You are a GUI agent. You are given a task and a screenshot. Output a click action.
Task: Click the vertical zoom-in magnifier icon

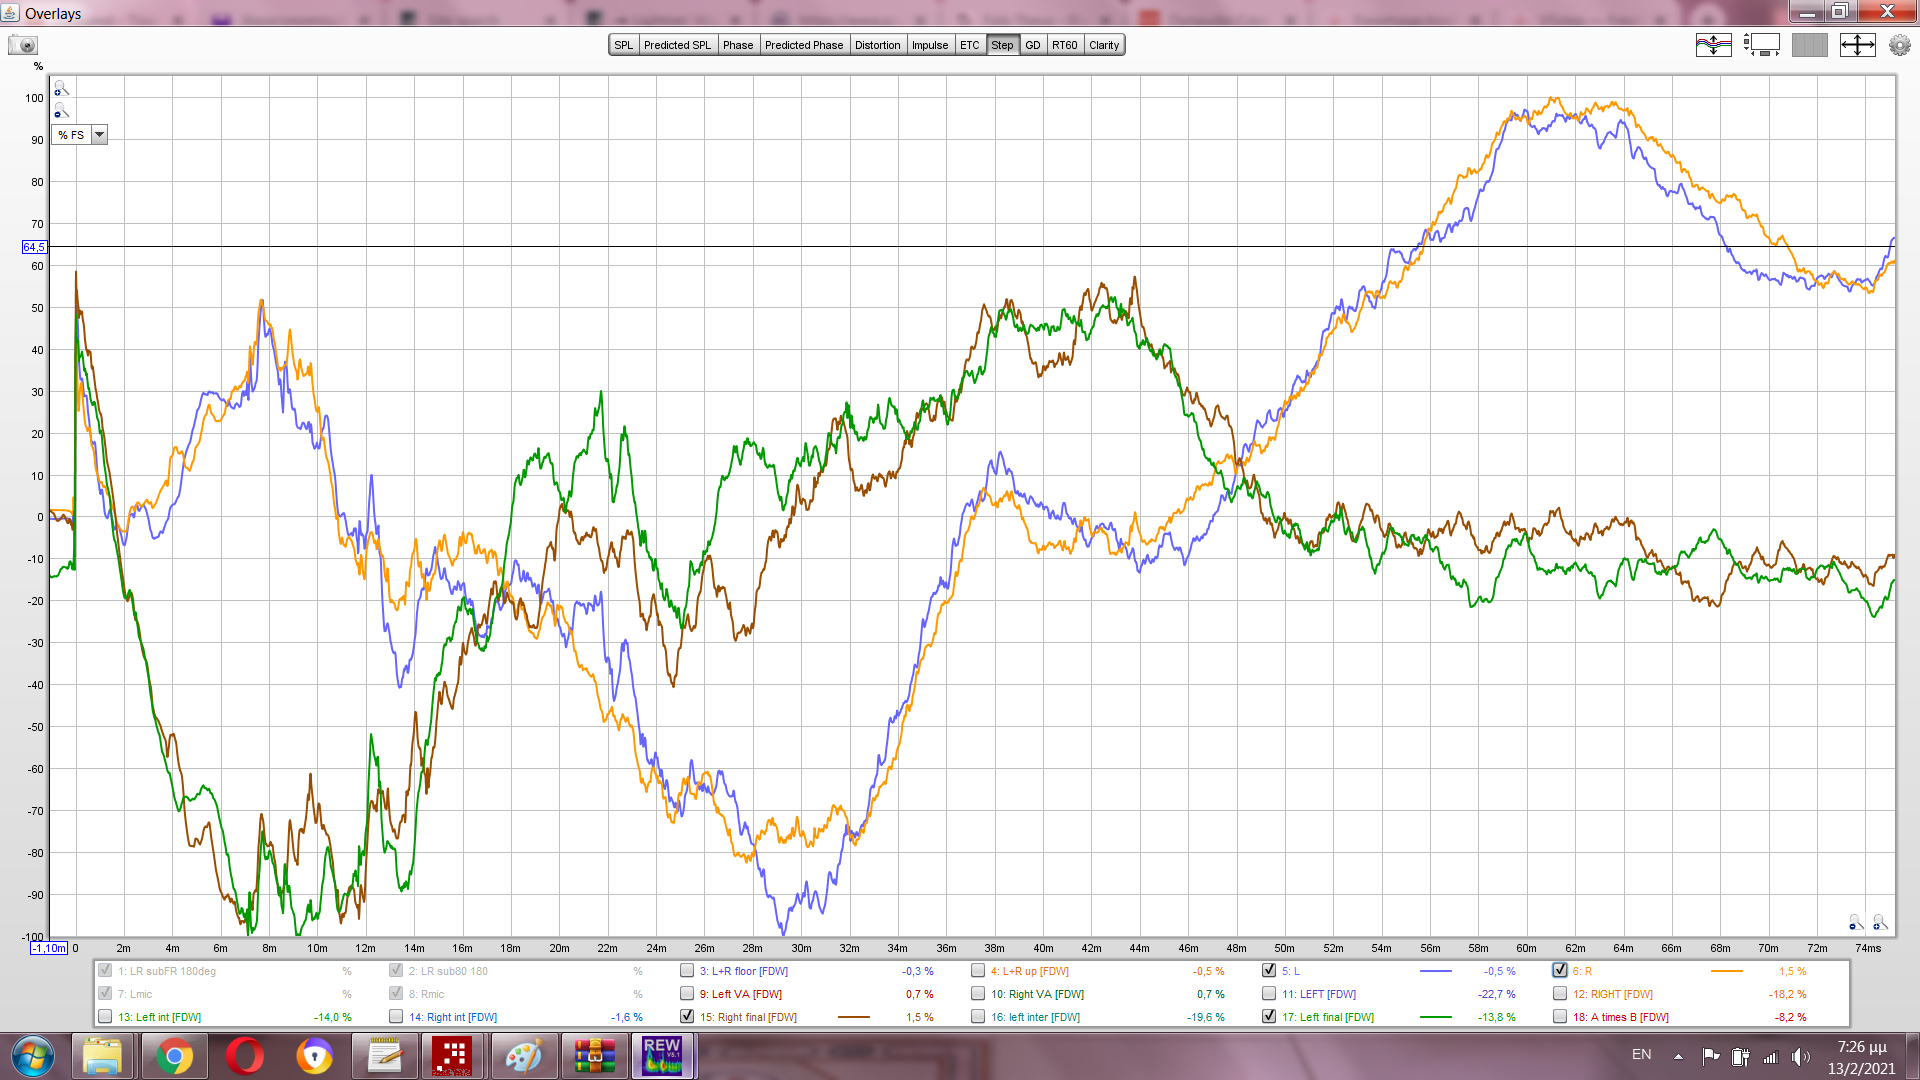(61, 89)
